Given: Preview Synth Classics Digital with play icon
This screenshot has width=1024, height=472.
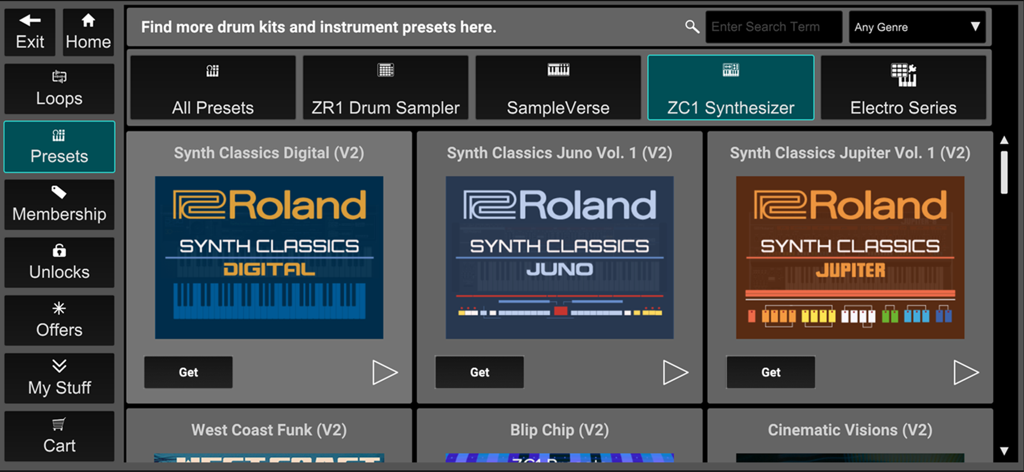Looking at the screenshot, I should pos(385,372).
